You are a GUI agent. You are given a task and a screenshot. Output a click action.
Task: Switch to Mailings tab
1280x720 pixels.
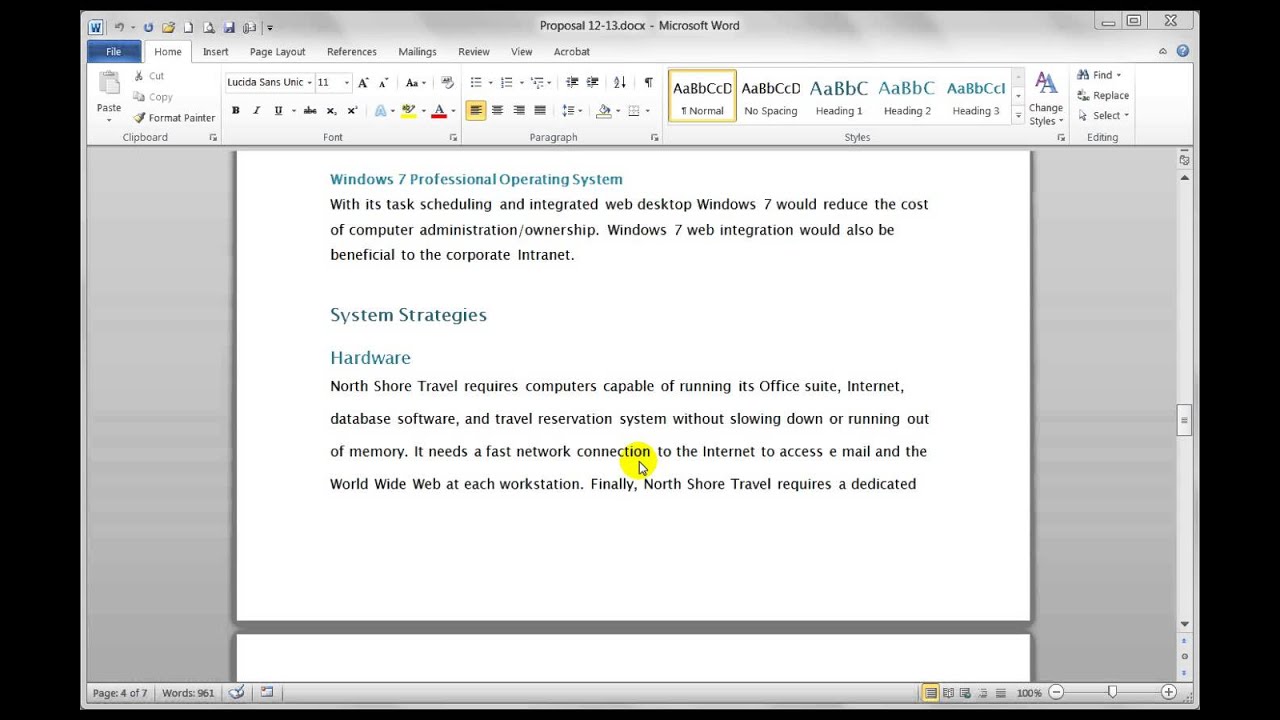(x=417, y=52)
